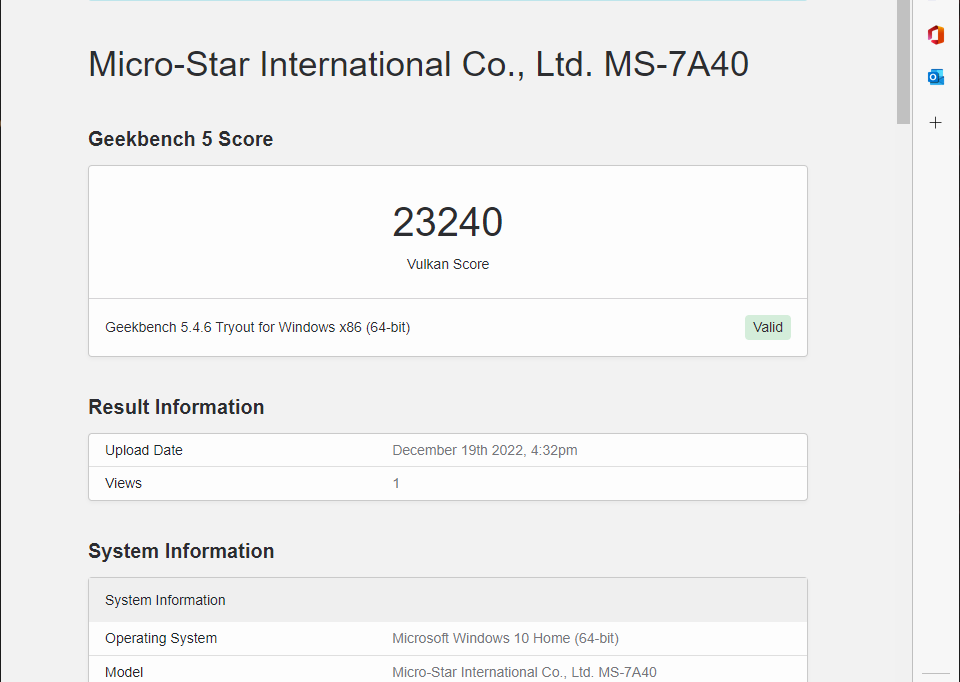Screen dimensions: 960x682
Task: Click the Views count value 1
Action: coord(396,484)
